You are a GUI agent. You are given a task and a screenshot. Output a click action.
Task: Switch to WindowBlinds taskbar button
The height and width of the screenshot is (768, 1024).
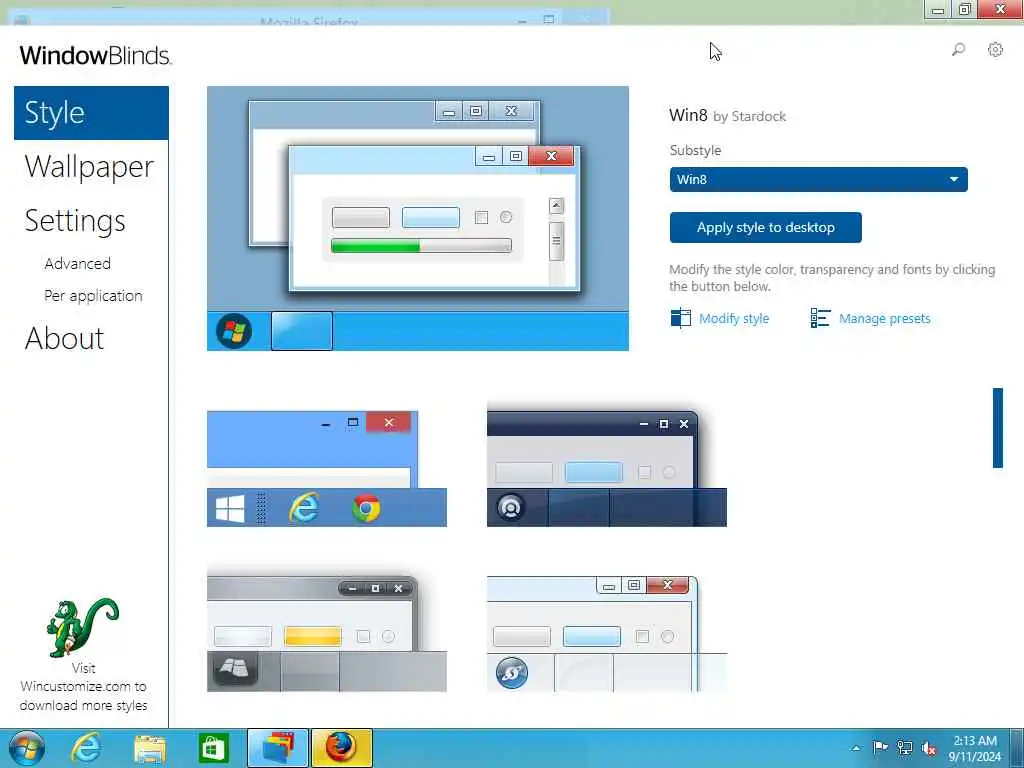tap(278, 748)
